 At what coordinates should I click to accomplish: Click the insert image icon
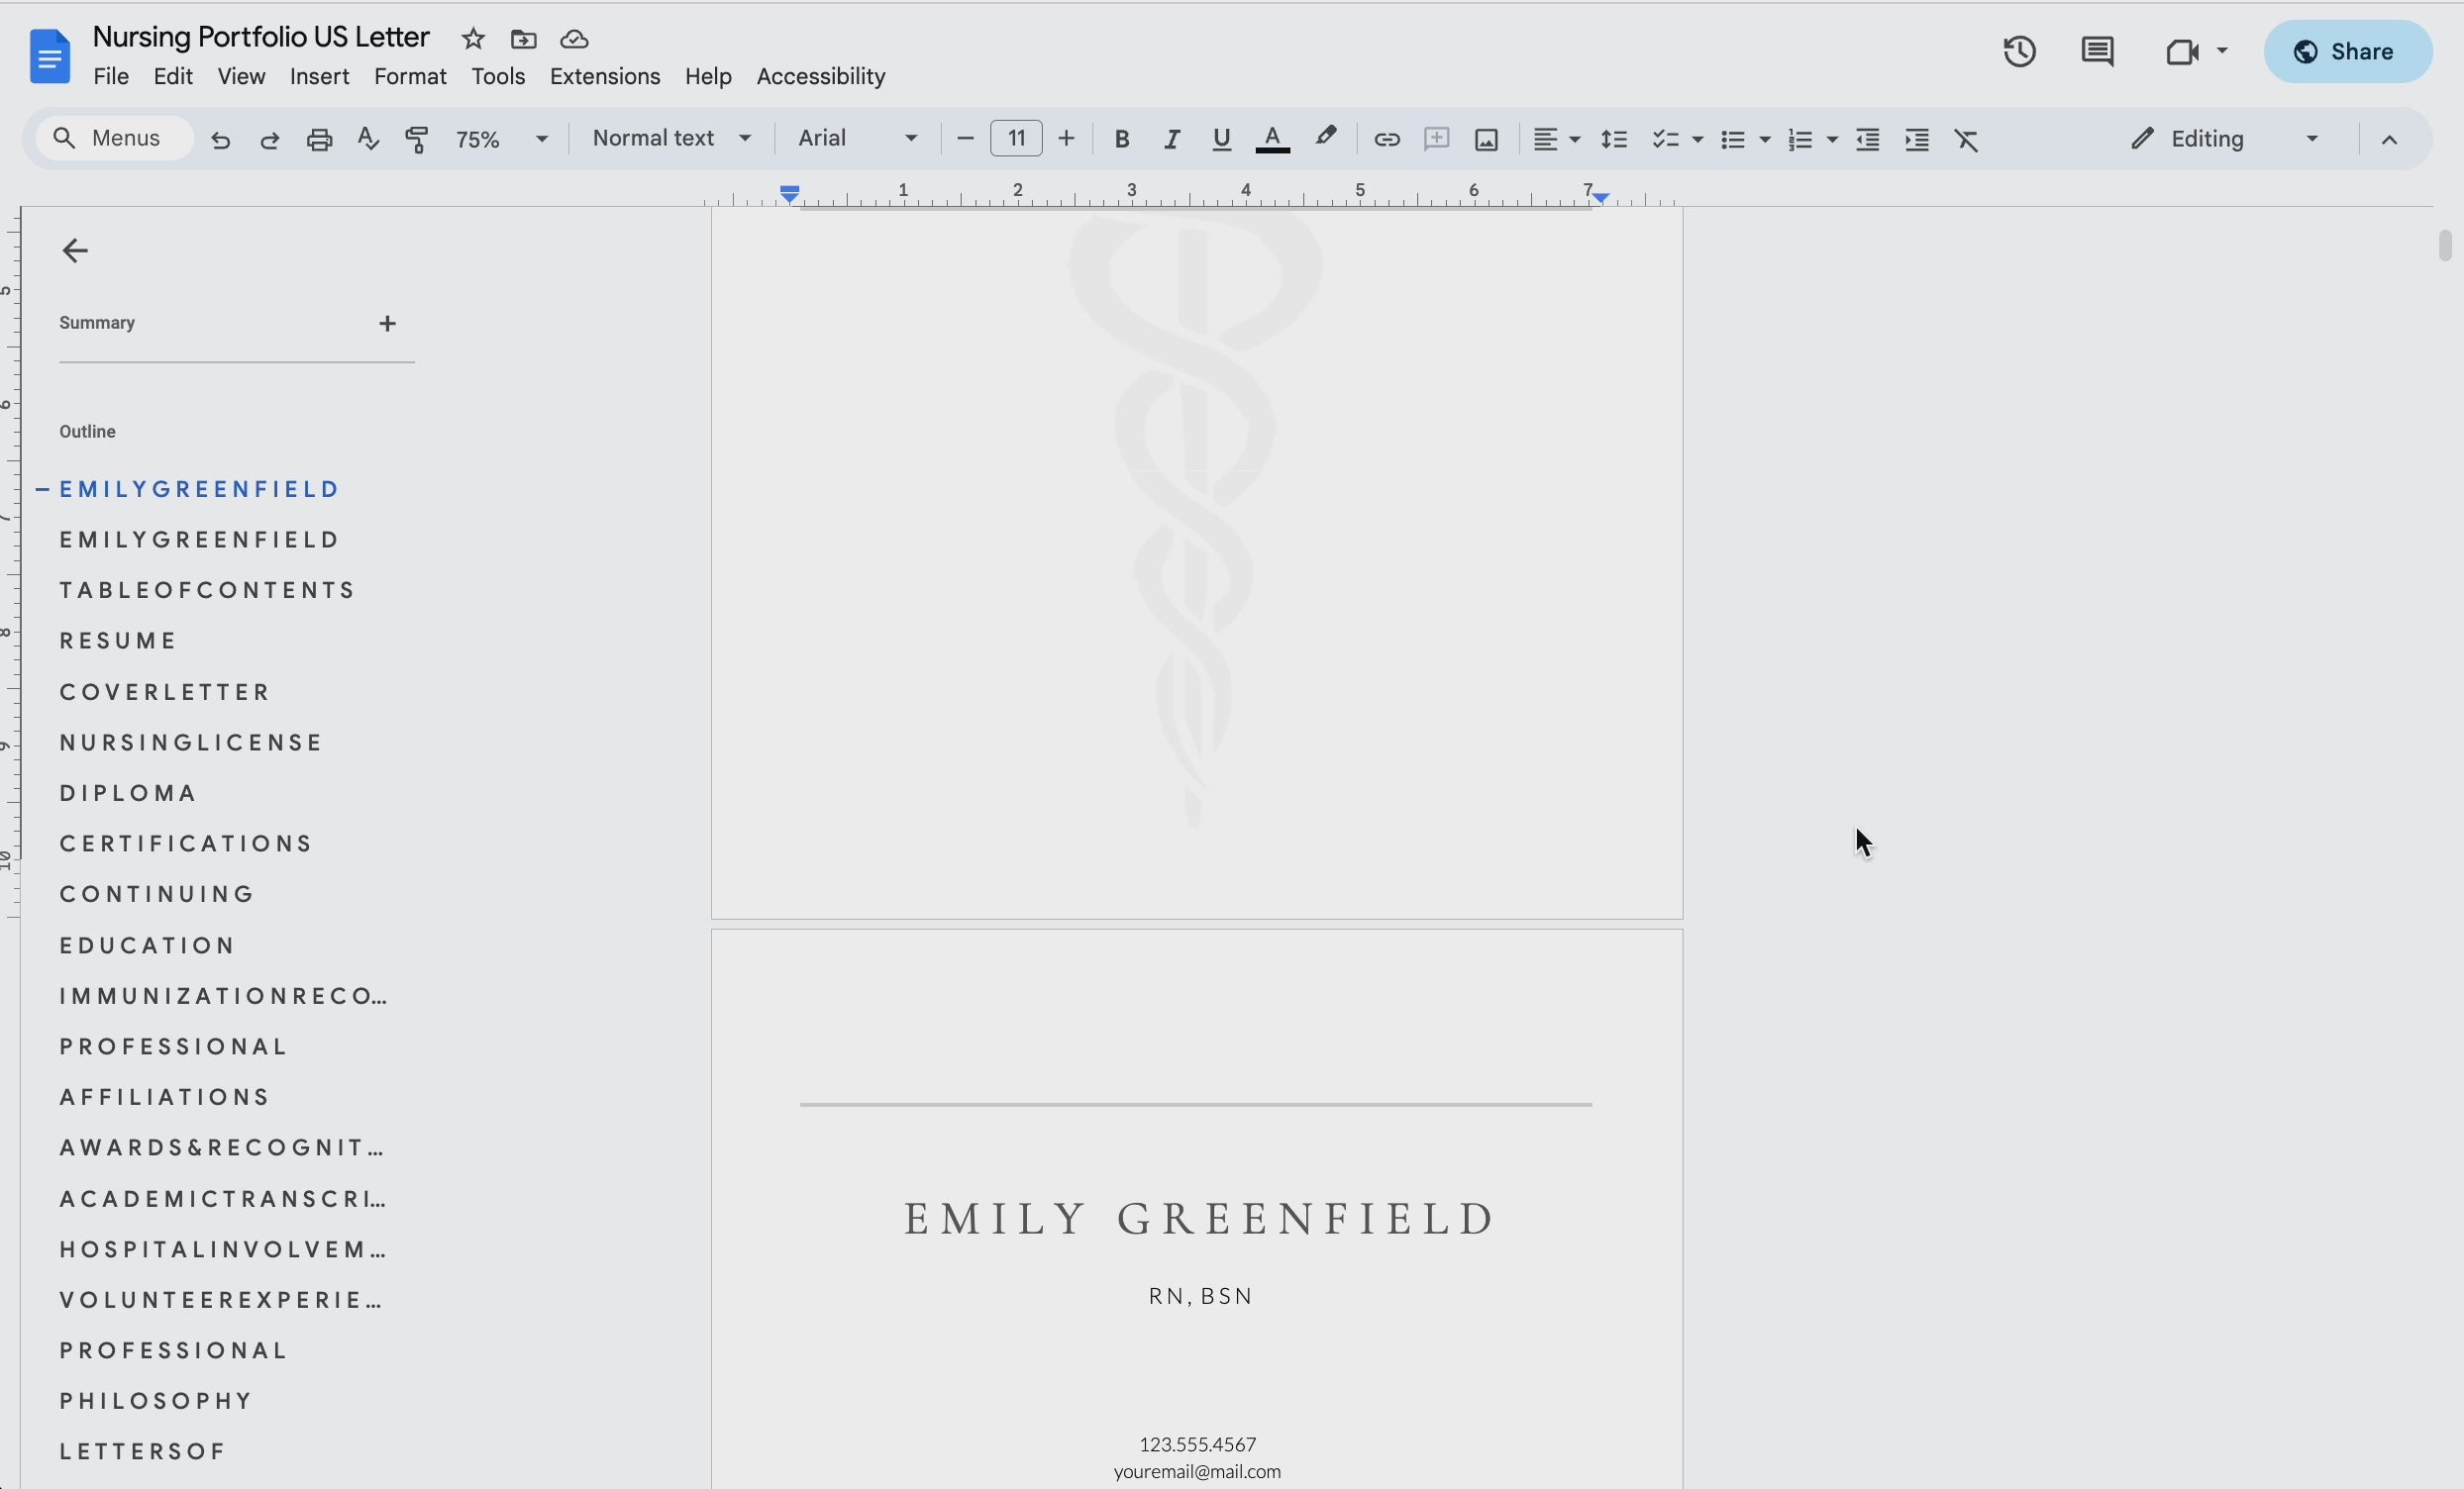pyautogui.click(x=1486, y=139)
